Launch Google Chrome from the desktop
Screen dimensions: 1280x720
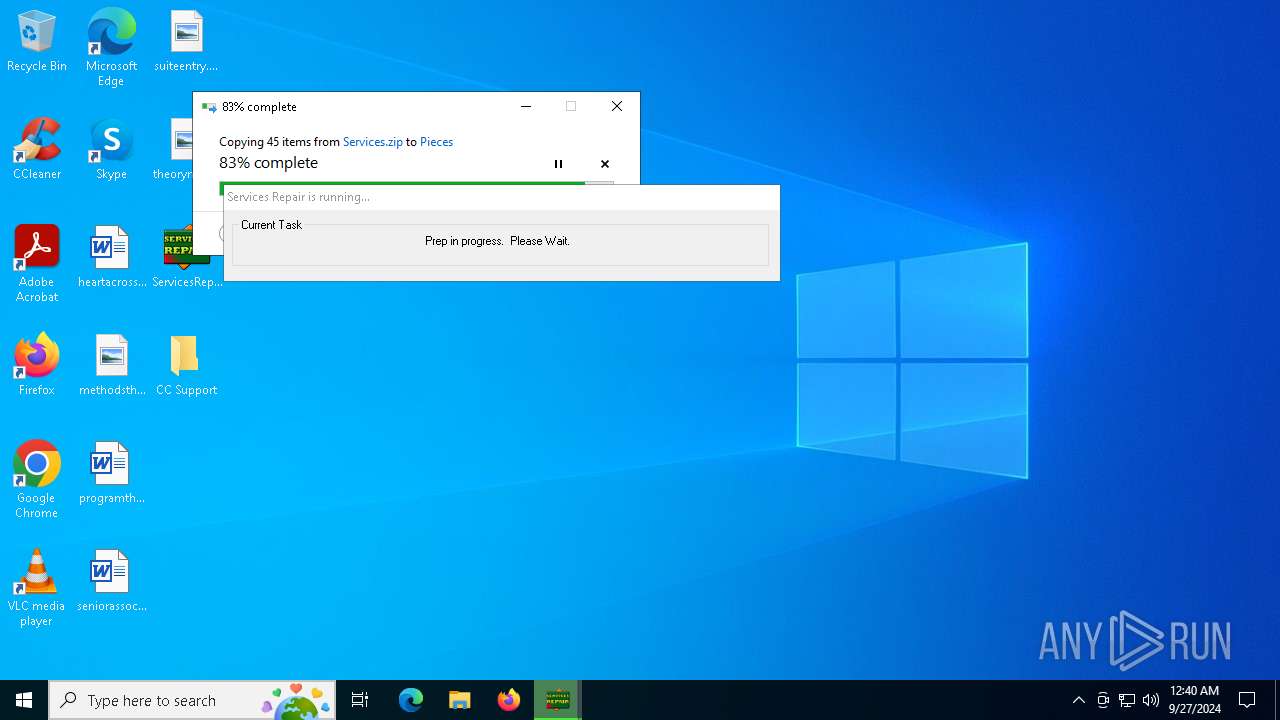pyautogui.click(x=37, y=480)
